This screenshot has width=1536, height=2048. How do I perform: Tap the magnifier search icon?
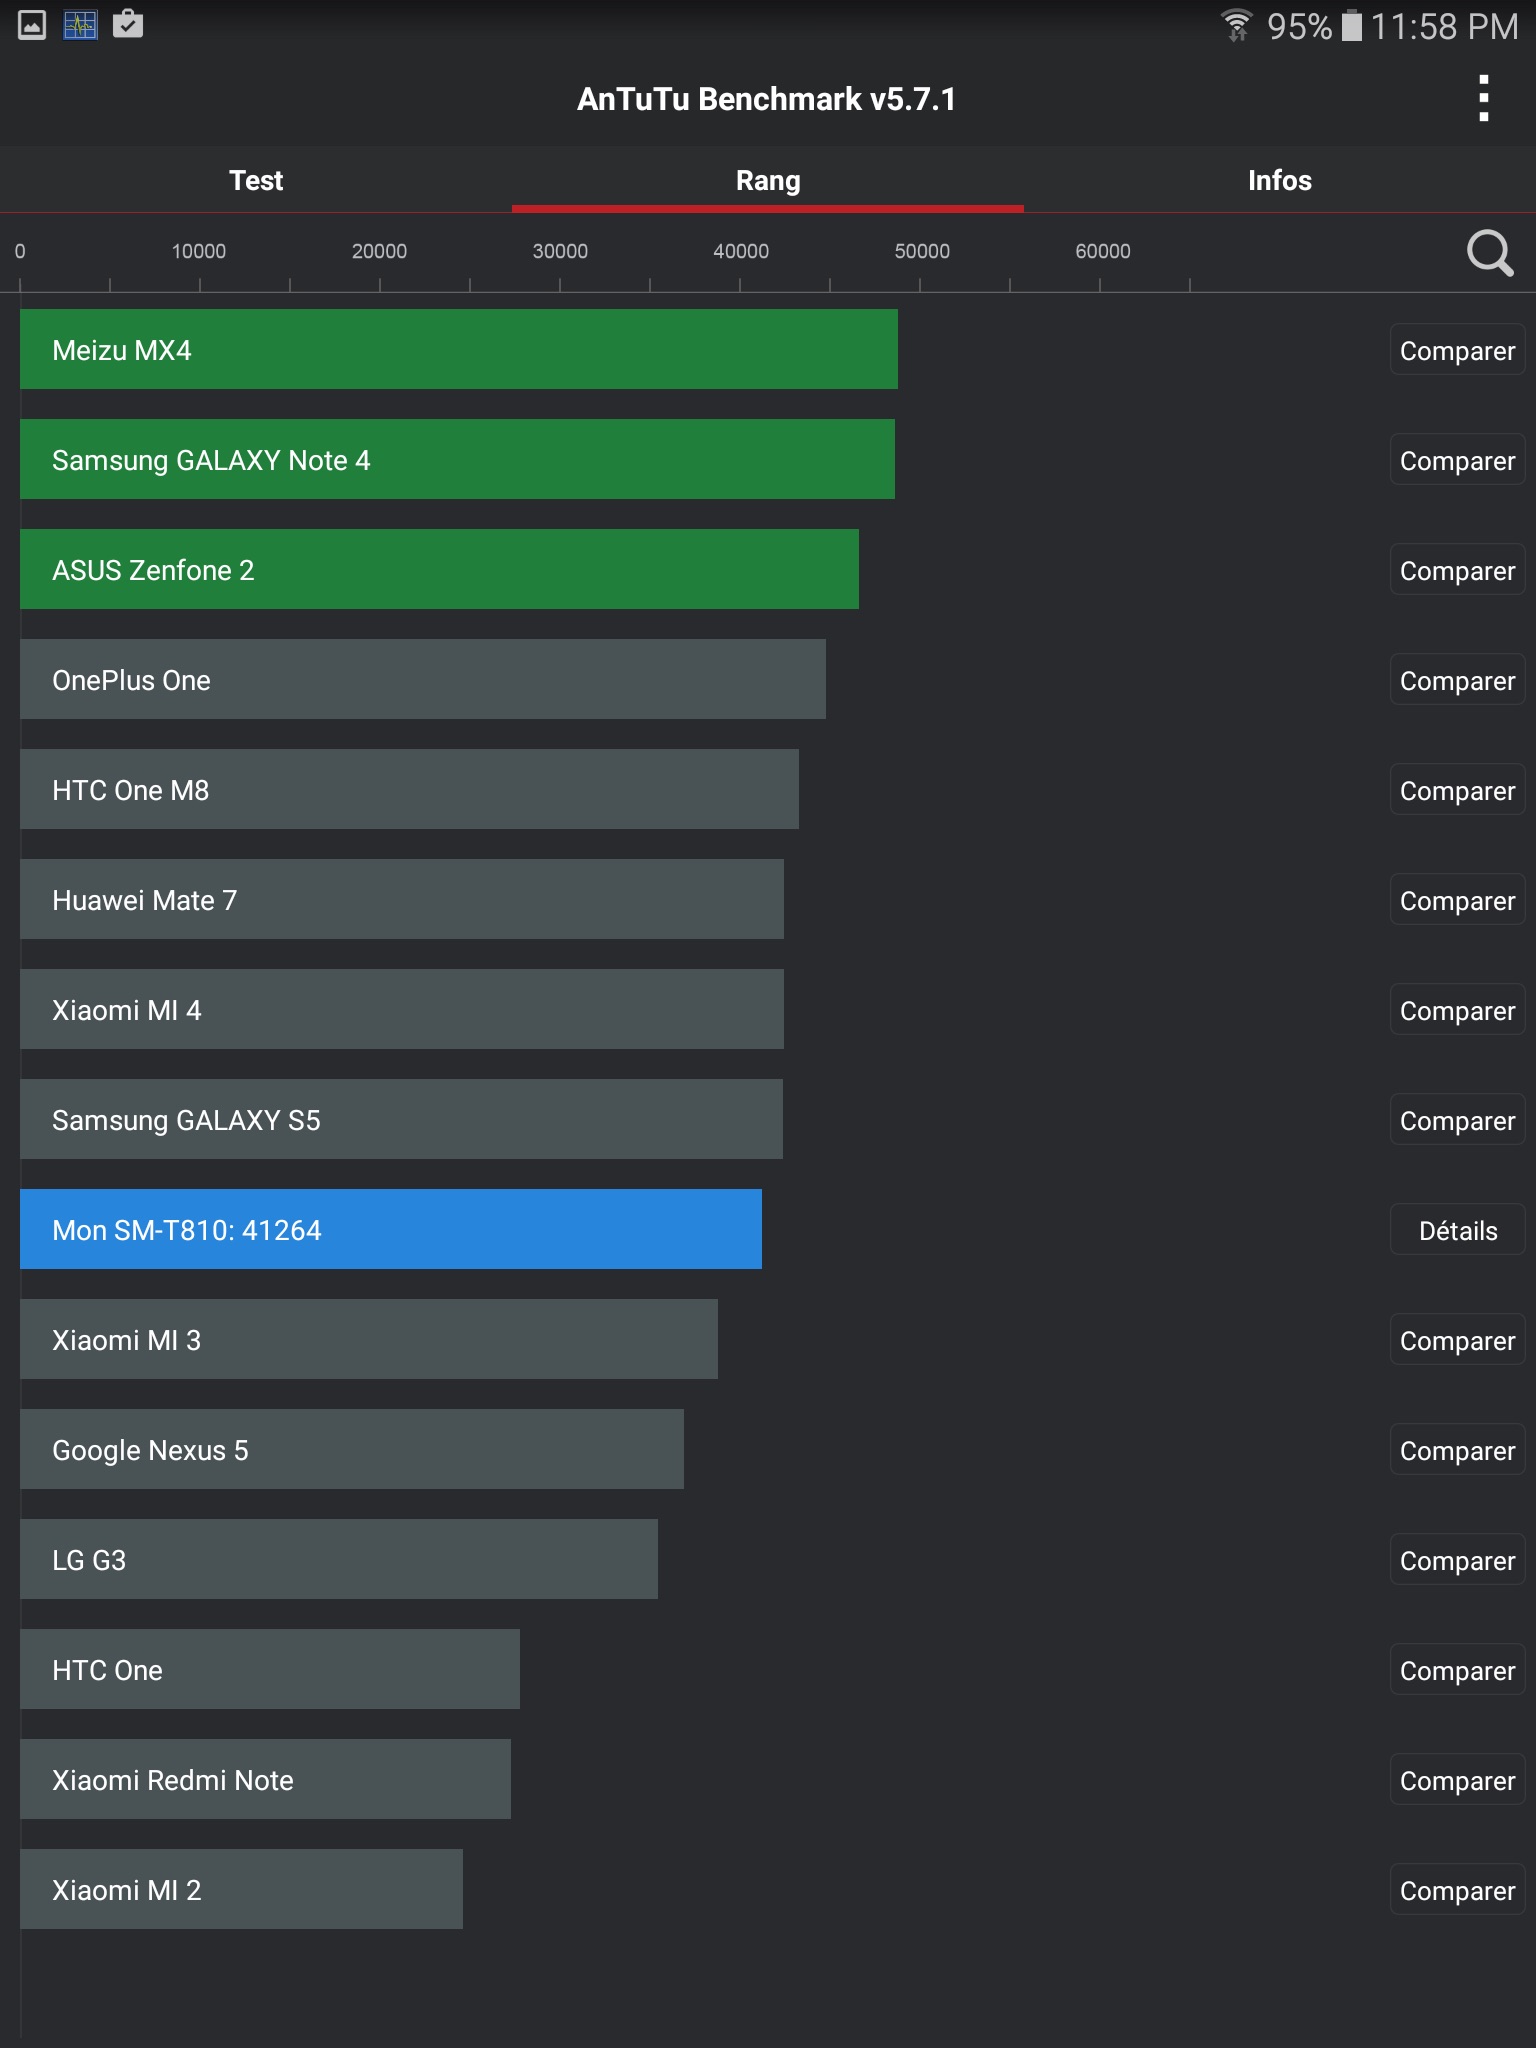pyautogui.click(x=1489, y=253)
